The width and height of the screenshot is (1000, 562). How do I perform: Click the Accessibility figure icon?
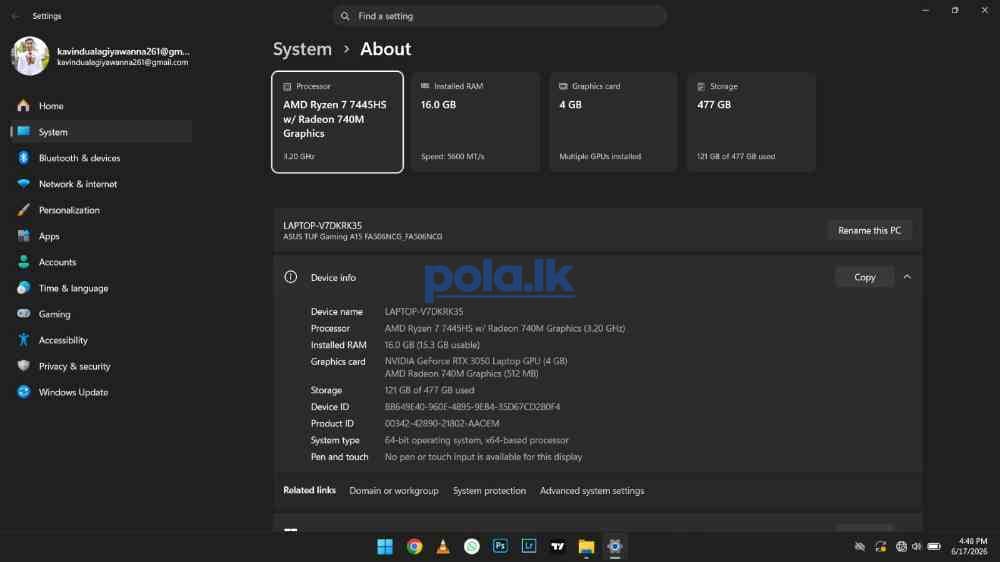[24, 340]
